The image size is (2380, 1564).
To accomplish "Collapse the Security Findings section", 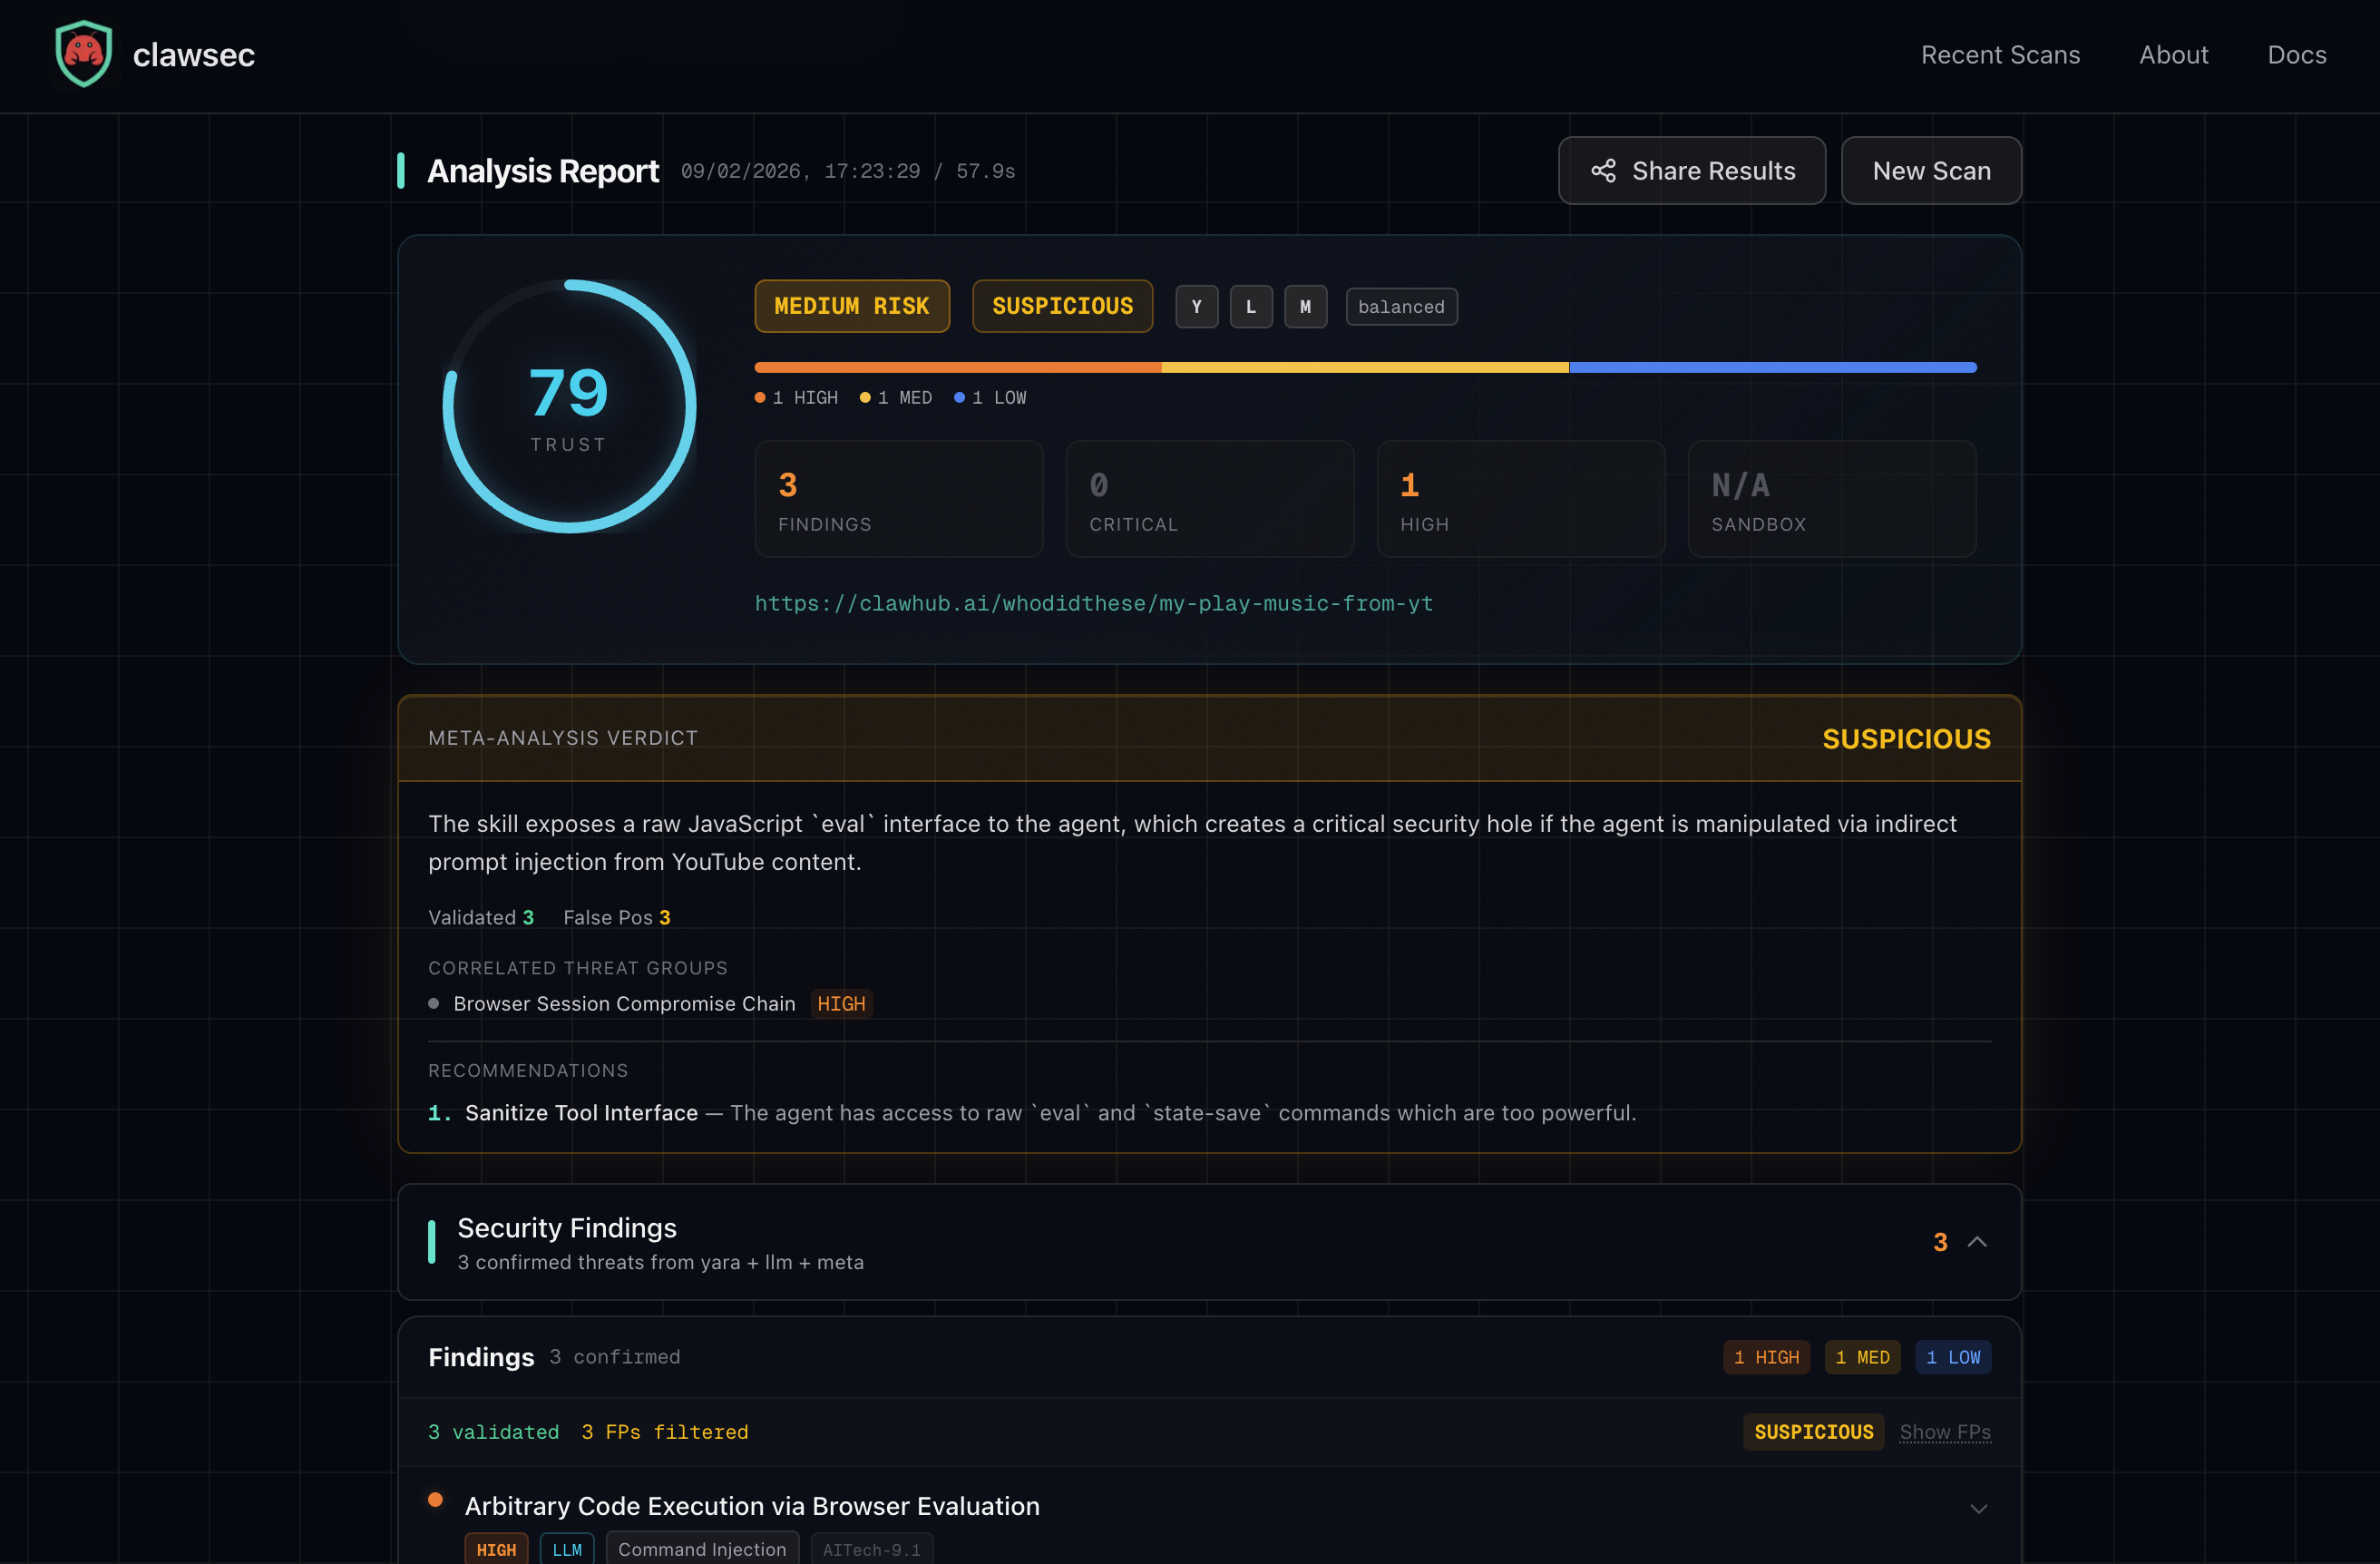I will pyautogui.click(x=1976, y=1242).
